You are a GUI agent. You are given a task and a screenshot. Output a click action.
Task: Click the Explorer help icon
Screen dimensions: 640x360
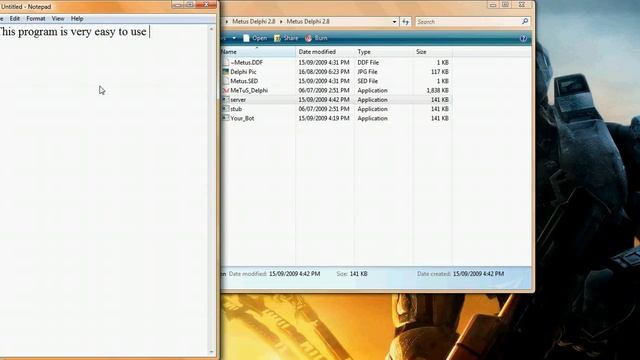[523, 38]
